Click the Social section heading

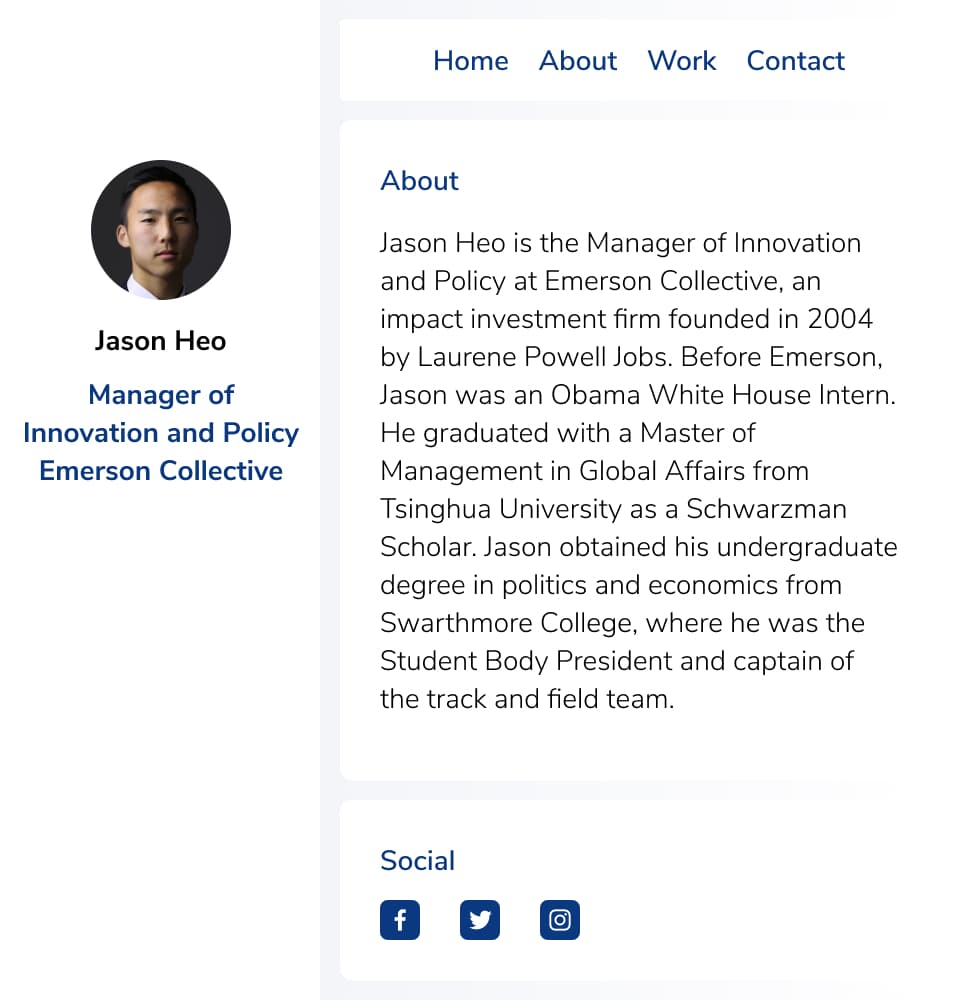(x=417, y=861)
